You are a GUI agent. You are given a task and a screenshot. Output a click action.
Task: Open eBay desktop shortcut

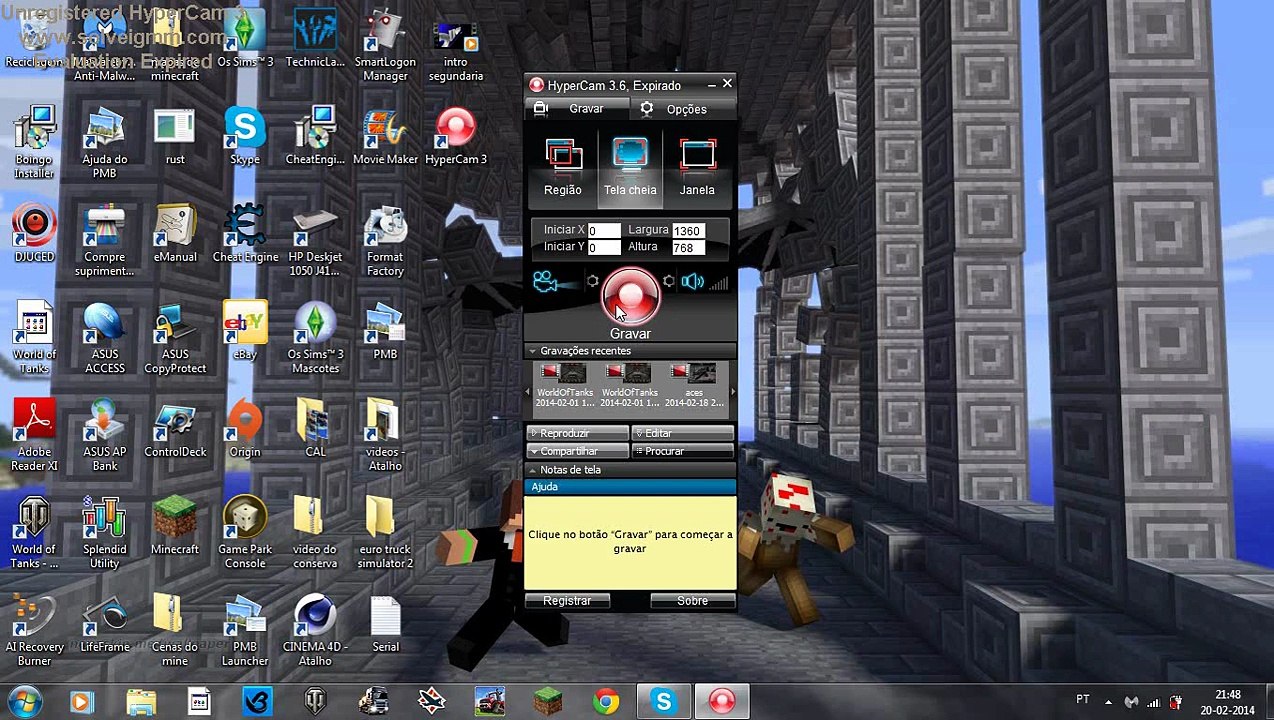[245, 331]
